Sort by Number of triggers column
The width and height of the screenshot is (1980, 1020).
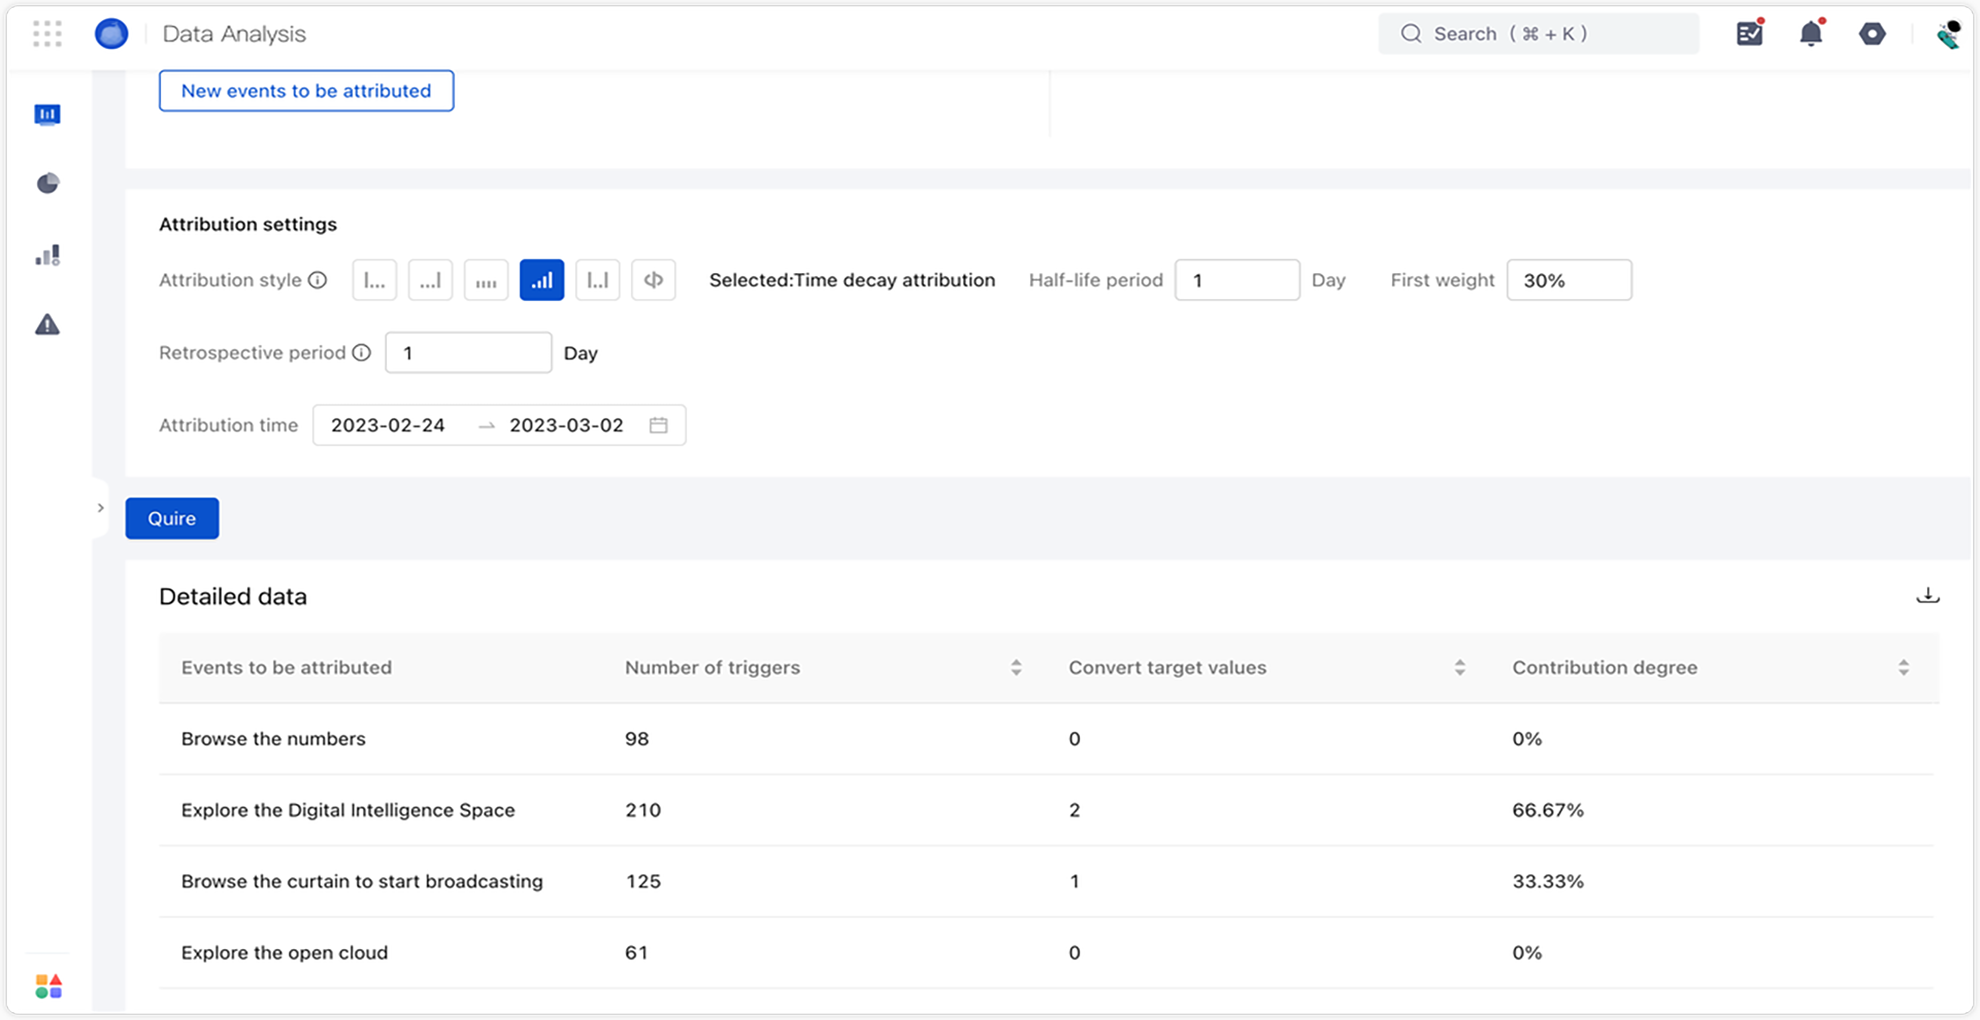(x=1016, y=668)
